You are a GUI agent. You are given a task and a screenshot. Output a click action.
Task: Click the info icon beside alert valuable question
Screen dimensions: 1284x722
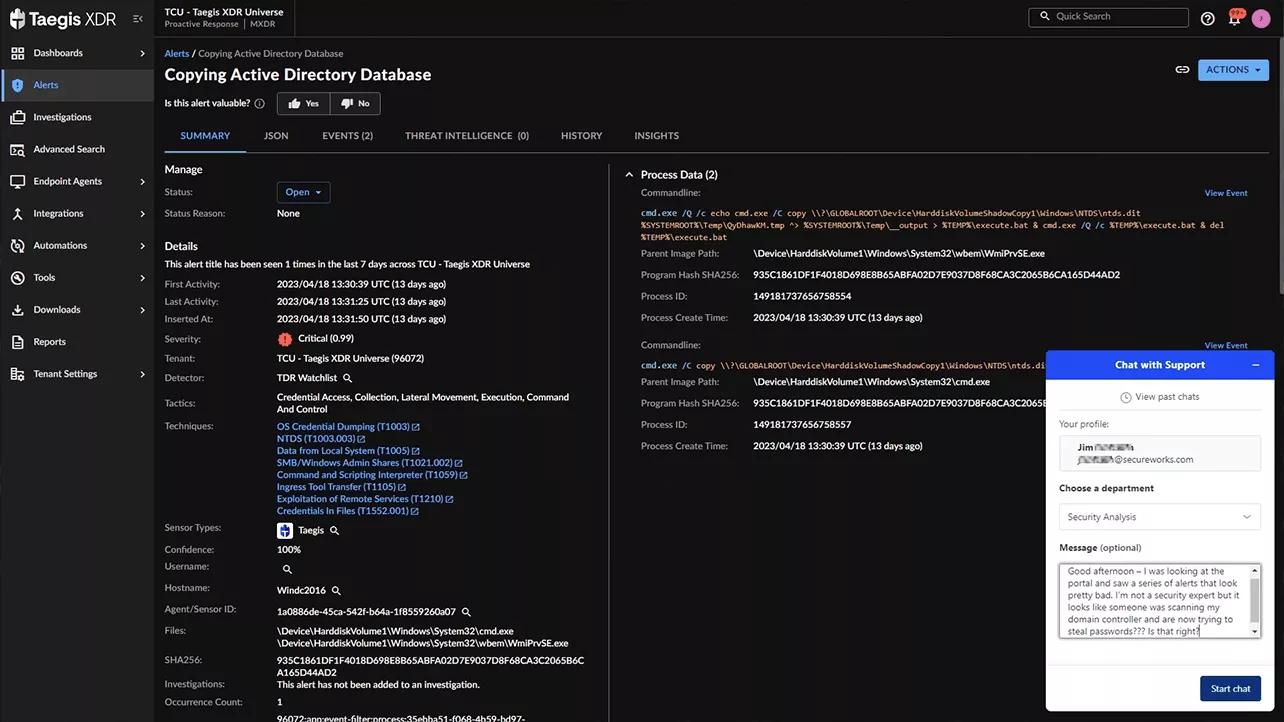pos(260,104)
